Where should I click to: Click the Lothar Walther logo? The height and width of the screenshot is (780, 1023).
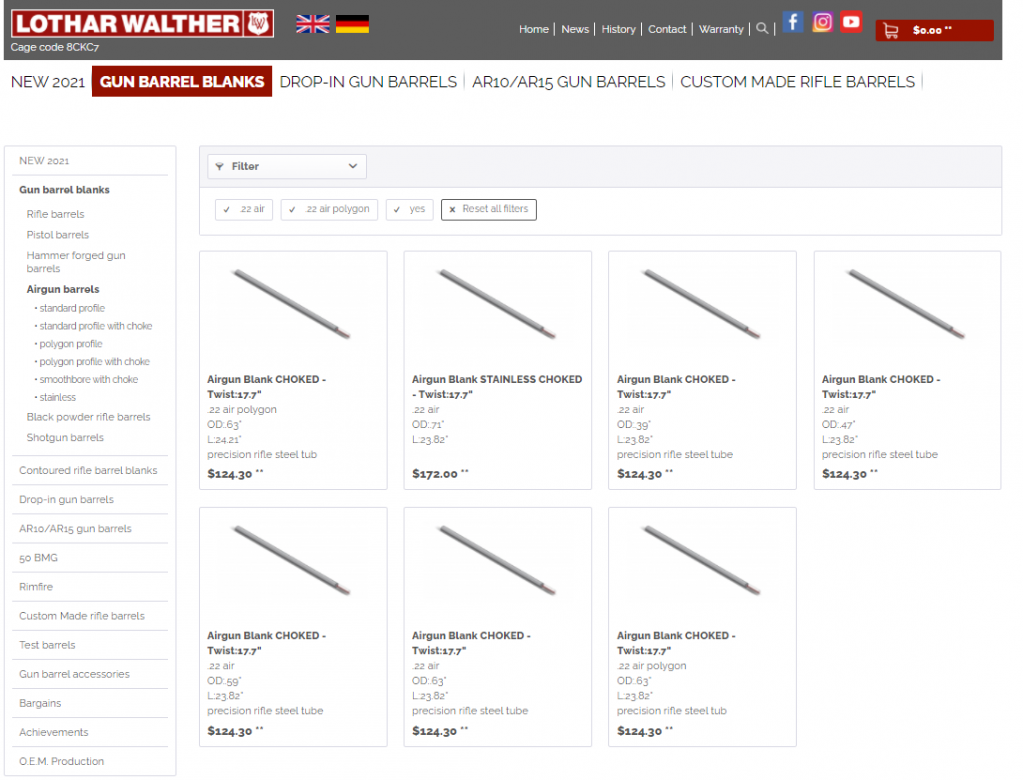pyautogui.click(x=142, y=24)
